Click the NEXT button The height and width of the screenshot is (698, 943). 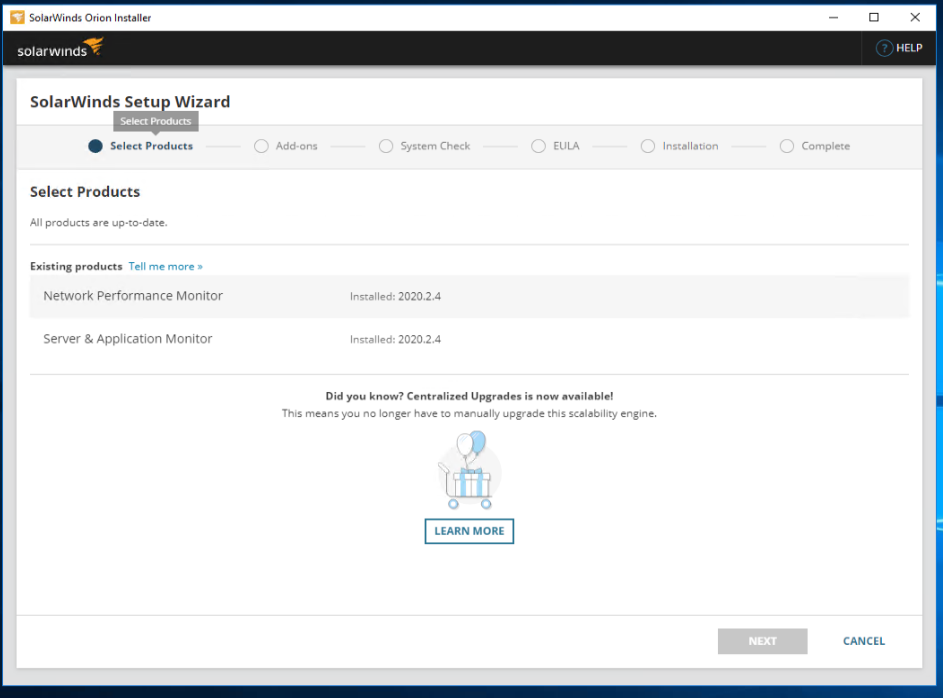coord(762,641)
